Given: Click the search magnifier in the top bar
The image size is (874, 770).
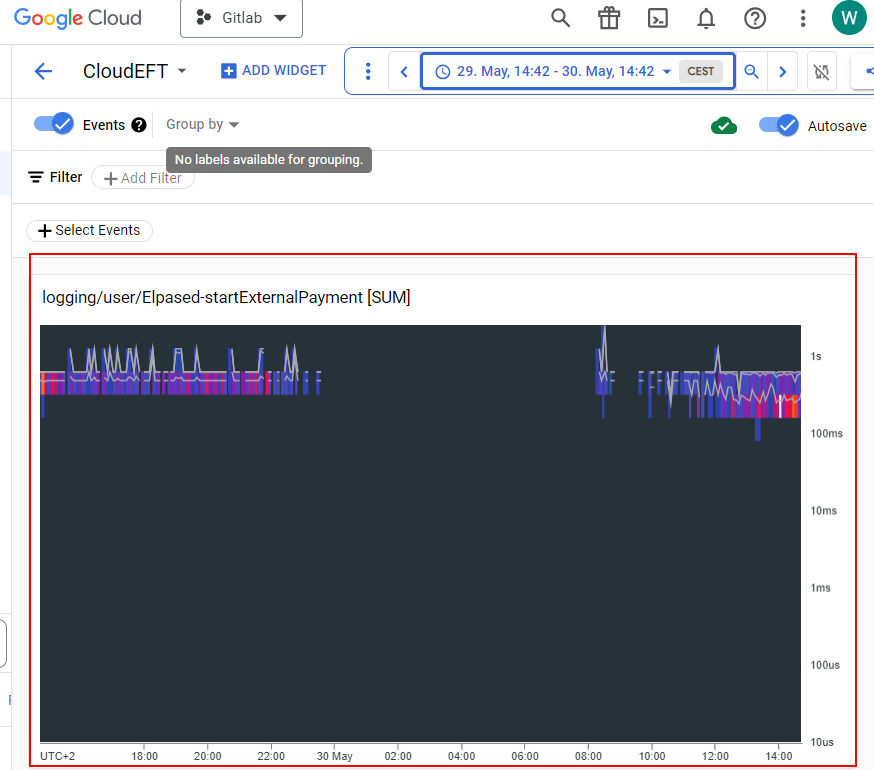Looking at the screenshot, I should (x=561, y=18).
